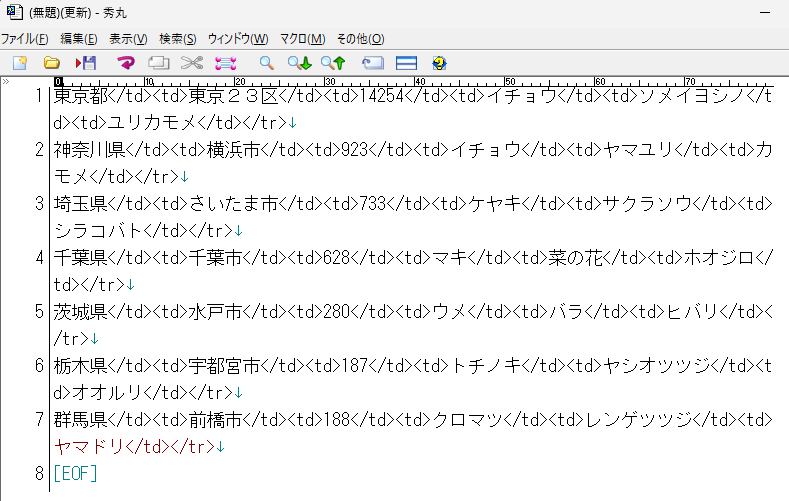Select line number 3 in the margin
Image resolution: width=789 pixels, height=501 pixels.
(39, 203)
